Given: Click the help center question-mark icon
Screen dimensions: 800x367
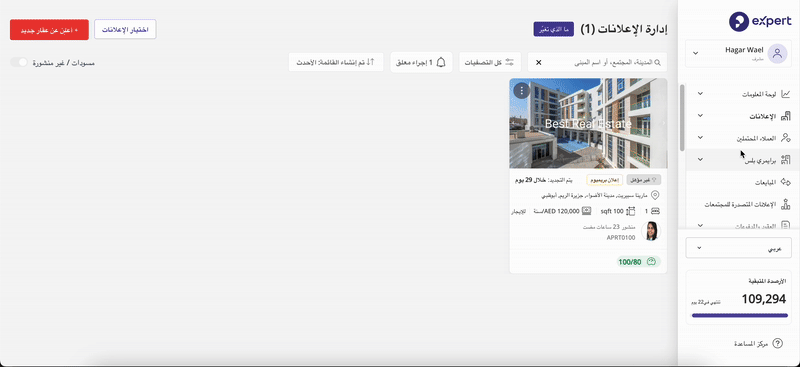Looking at the screenshot, I should (x=778, y=344).
